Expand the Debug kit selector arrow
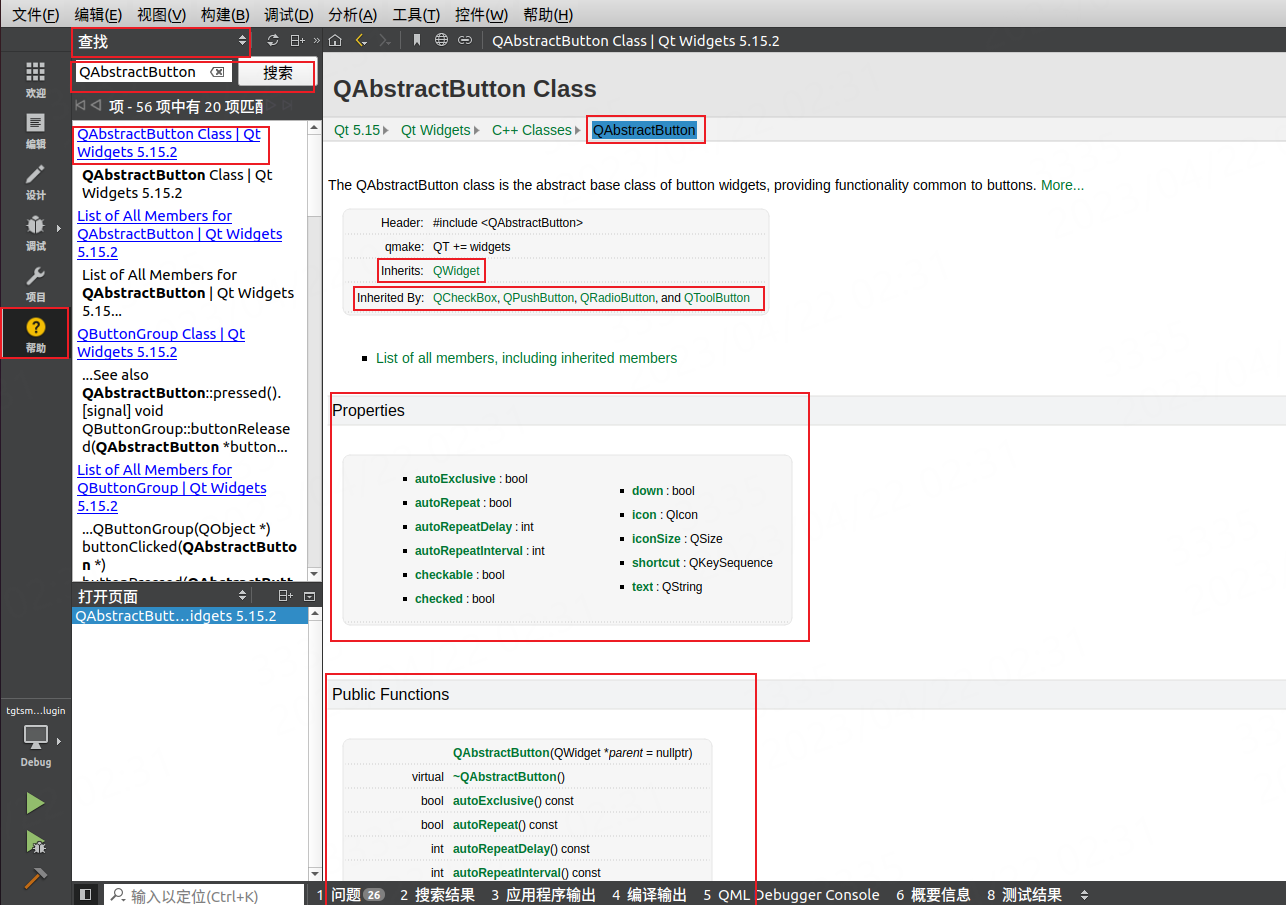 coord(59,741)
